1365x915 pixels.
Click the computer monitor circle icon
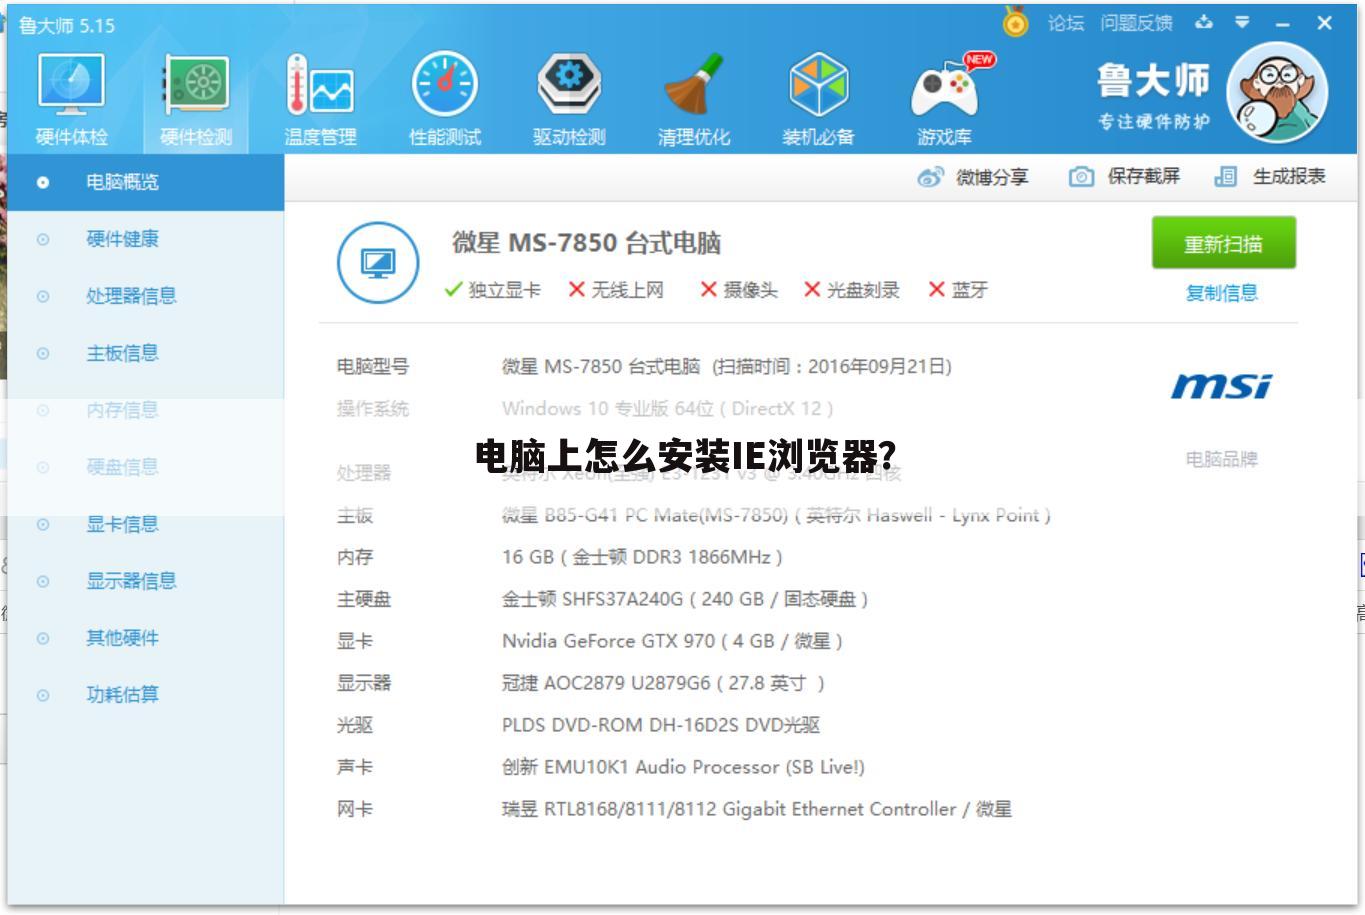click(x=378, y=263)
